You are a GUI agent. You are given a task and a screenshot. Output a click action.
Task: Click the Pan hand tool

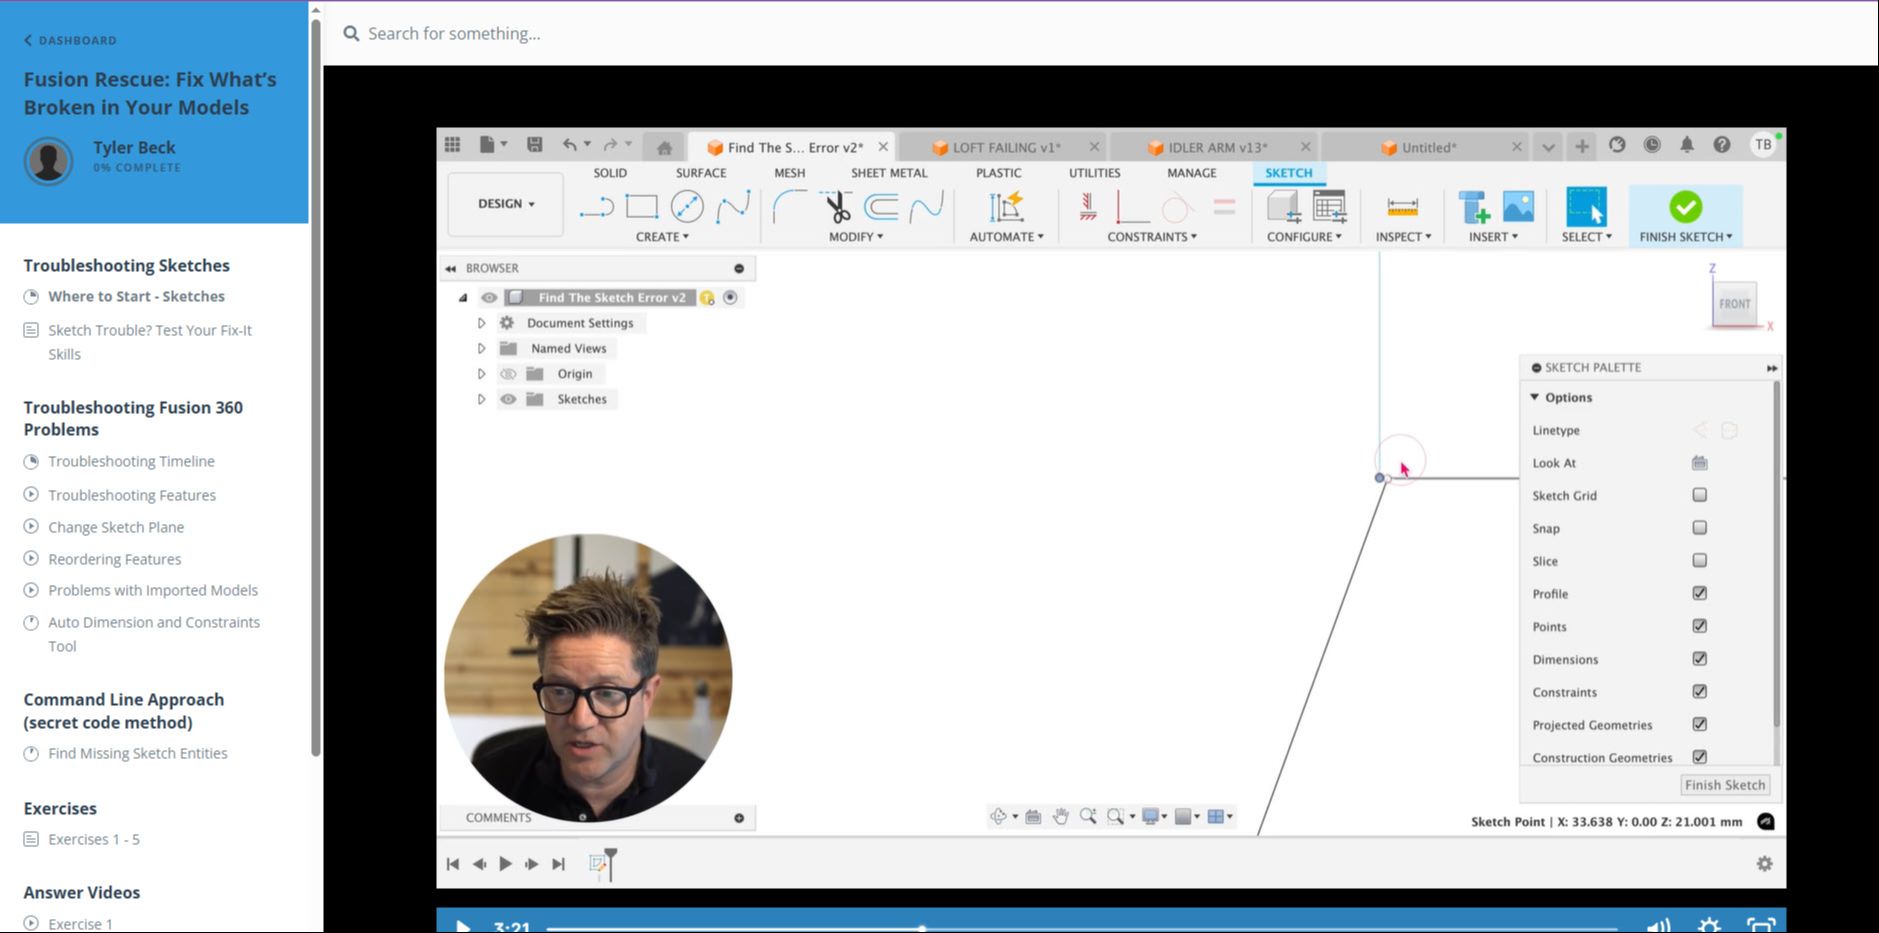[x=1061, y=817]
